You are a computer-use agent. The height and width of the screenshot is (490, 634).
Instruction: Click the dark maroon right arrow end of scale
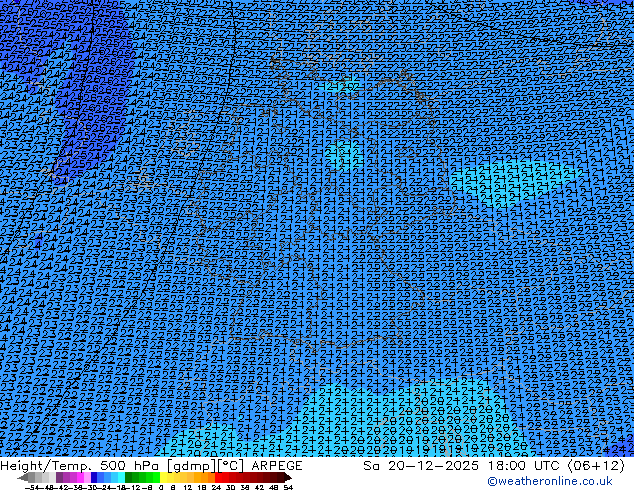[x=287, y=477]
